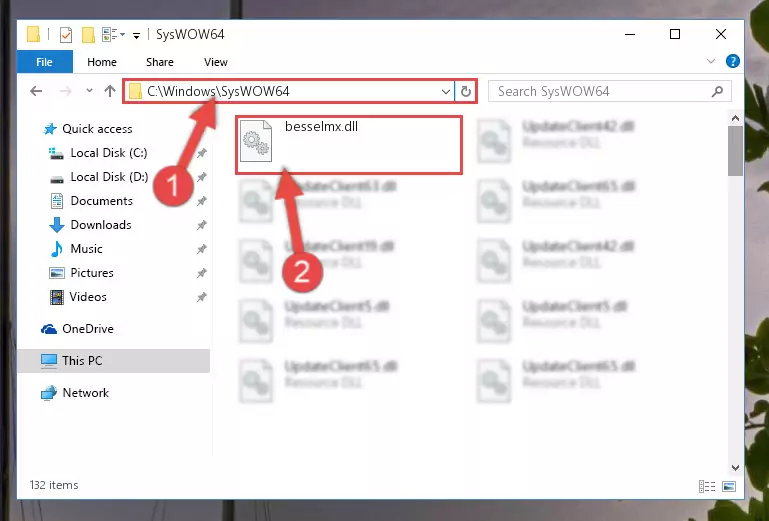Open Music in the sidebar
Viewport: 769px width, 521px height.
point(77,249)
